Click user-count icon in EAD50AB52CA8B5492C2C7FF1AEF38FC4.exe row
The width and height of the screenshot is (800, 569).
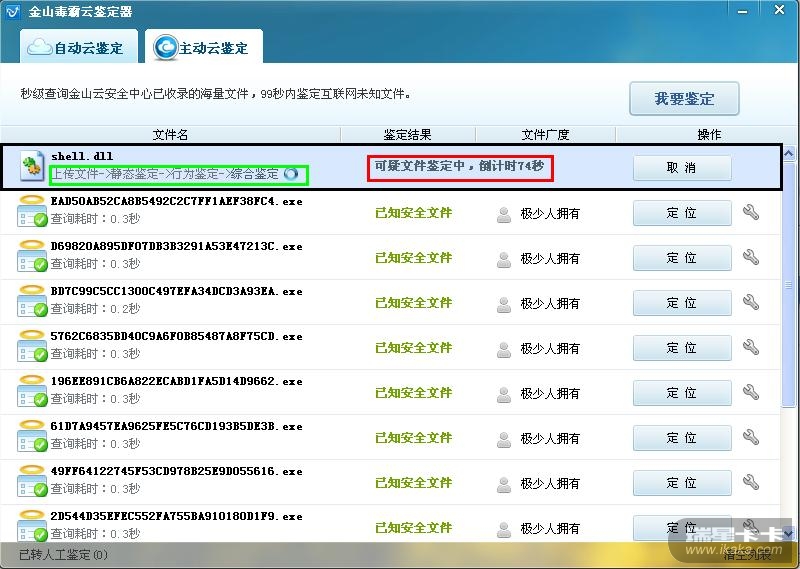[x=504, y=215]
